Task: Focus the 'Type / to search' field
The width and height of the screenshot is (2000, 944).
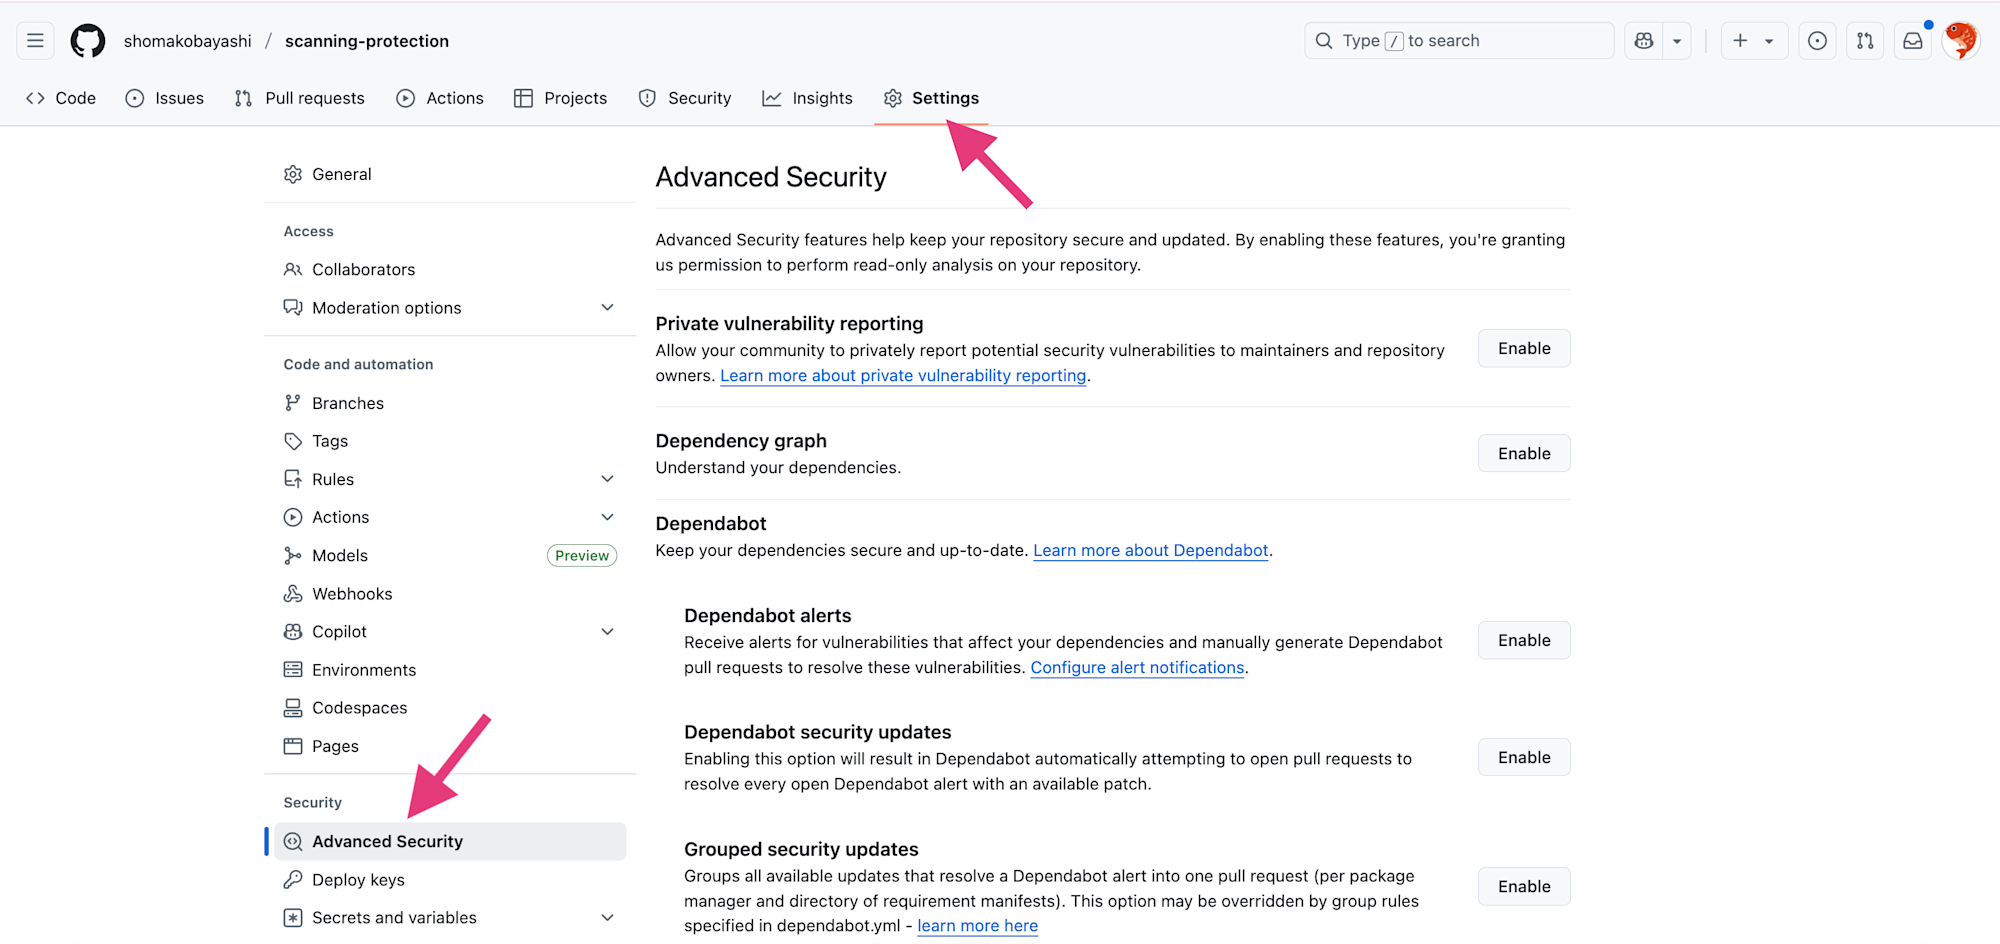Action: (x=1459, y=41)
